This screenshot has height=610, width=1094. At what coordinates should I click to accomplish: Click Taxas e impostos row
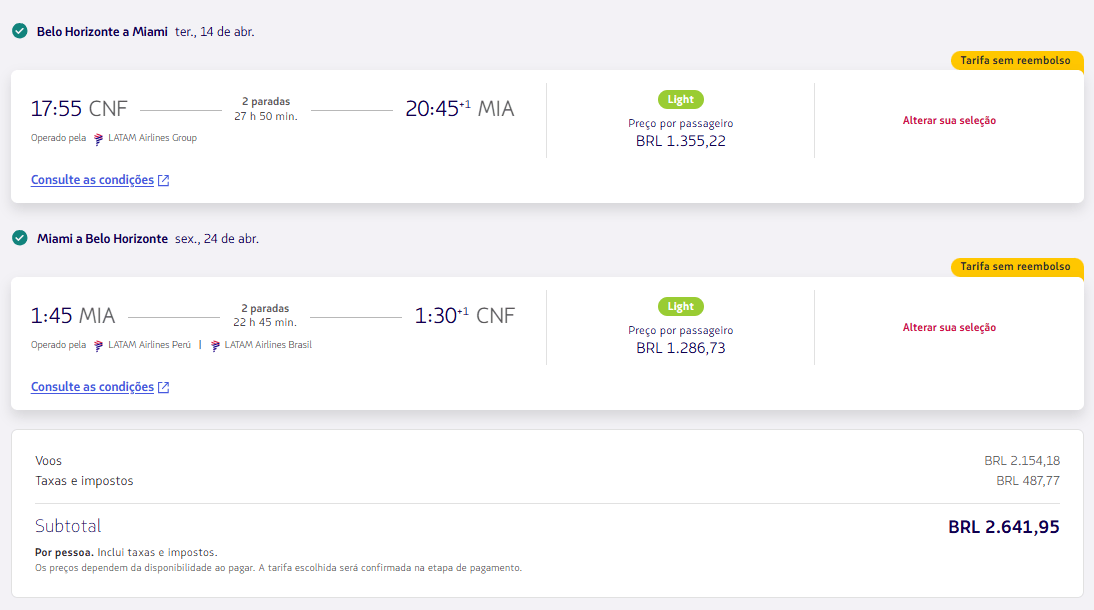pos(84,481)
